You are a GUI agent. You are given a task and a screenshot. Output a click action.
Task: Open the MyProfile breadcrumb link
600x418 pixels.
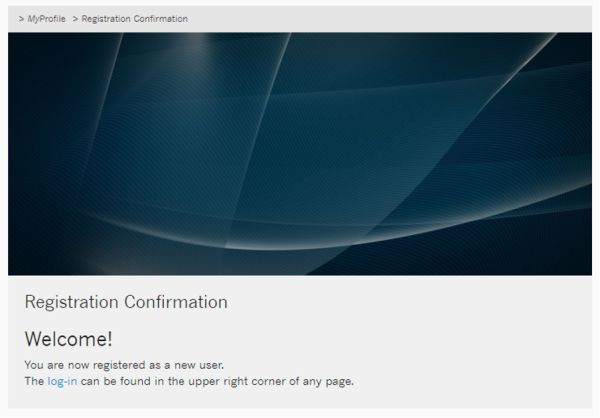point(46,19)
